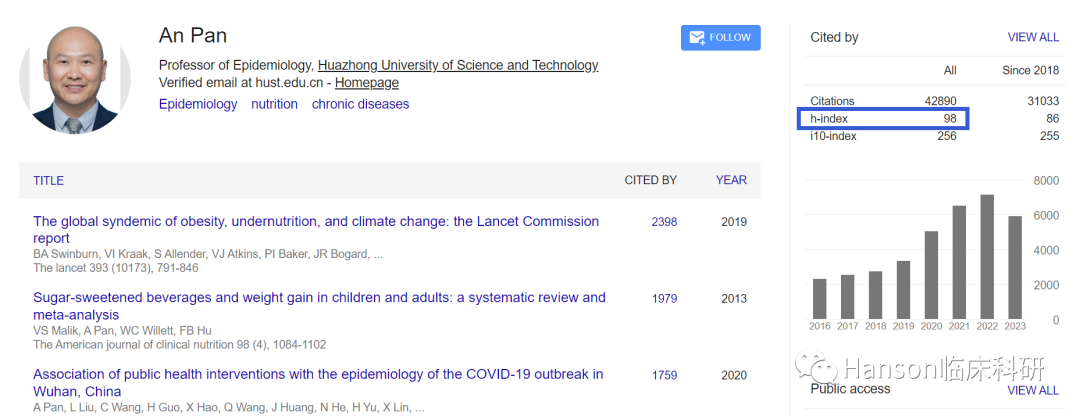Click View All beside Public access

click(1033, 390)
